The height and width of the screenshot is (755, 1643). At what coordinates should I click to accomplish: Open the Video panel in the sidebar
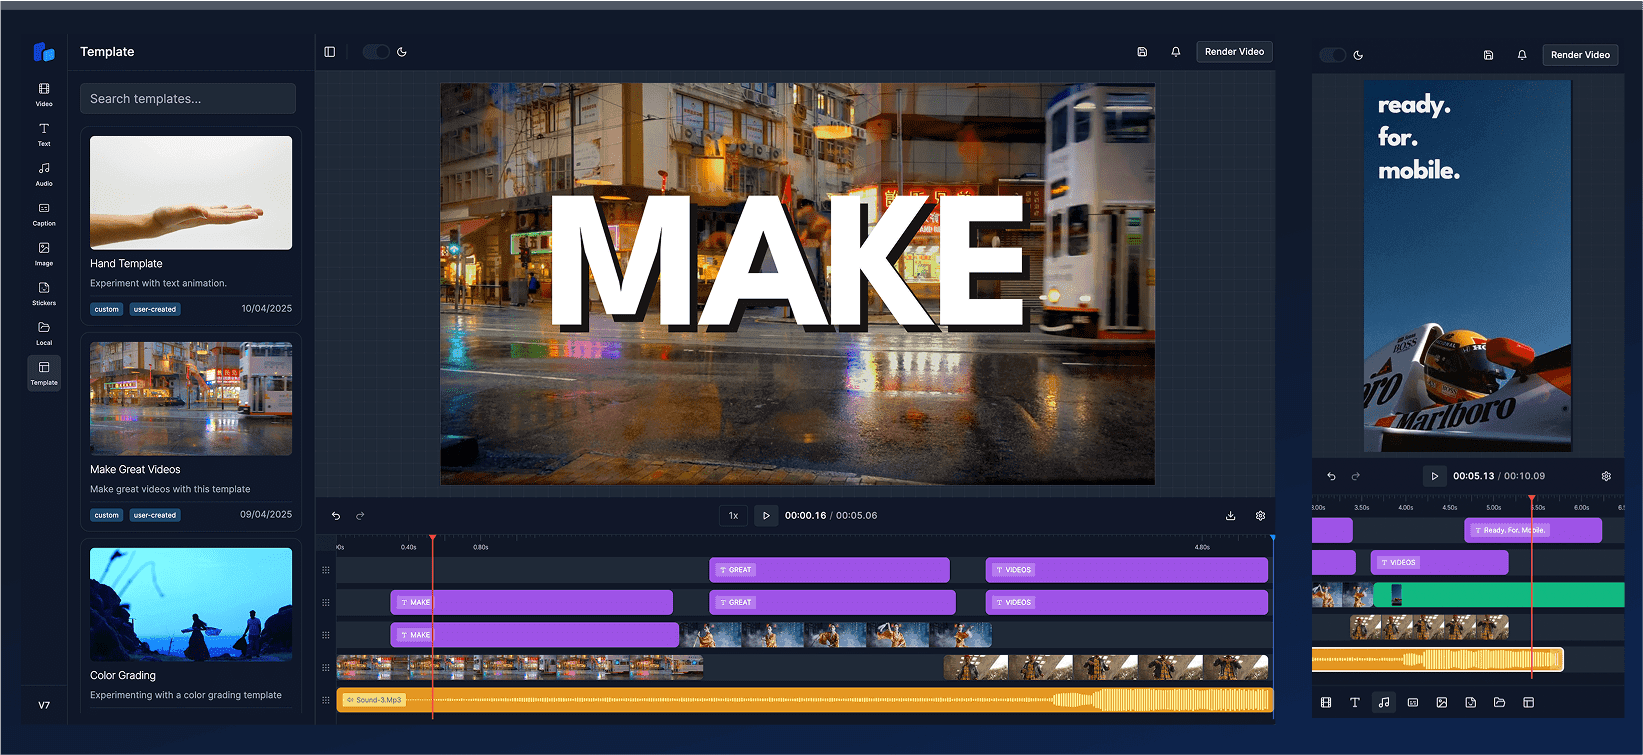tap(44, 94)
